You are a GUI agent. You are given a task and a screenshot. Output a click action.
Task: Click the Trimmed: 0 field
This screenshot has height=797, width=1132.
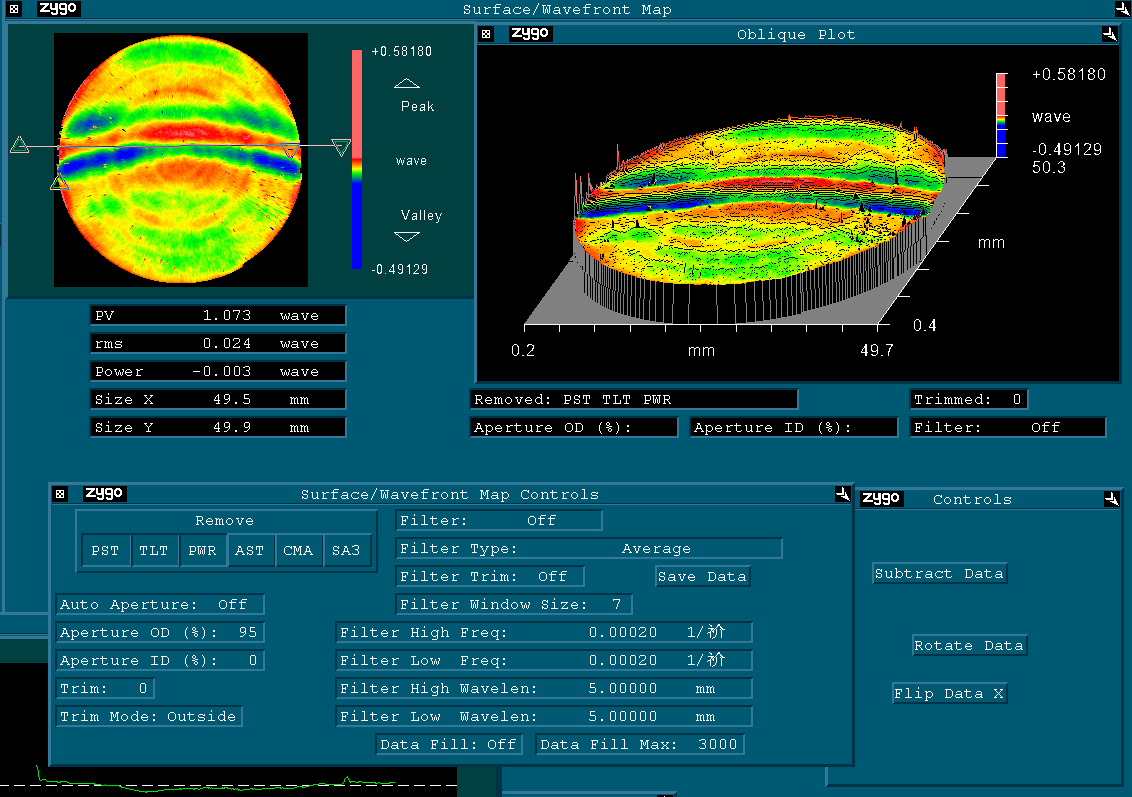coord(968,399)
